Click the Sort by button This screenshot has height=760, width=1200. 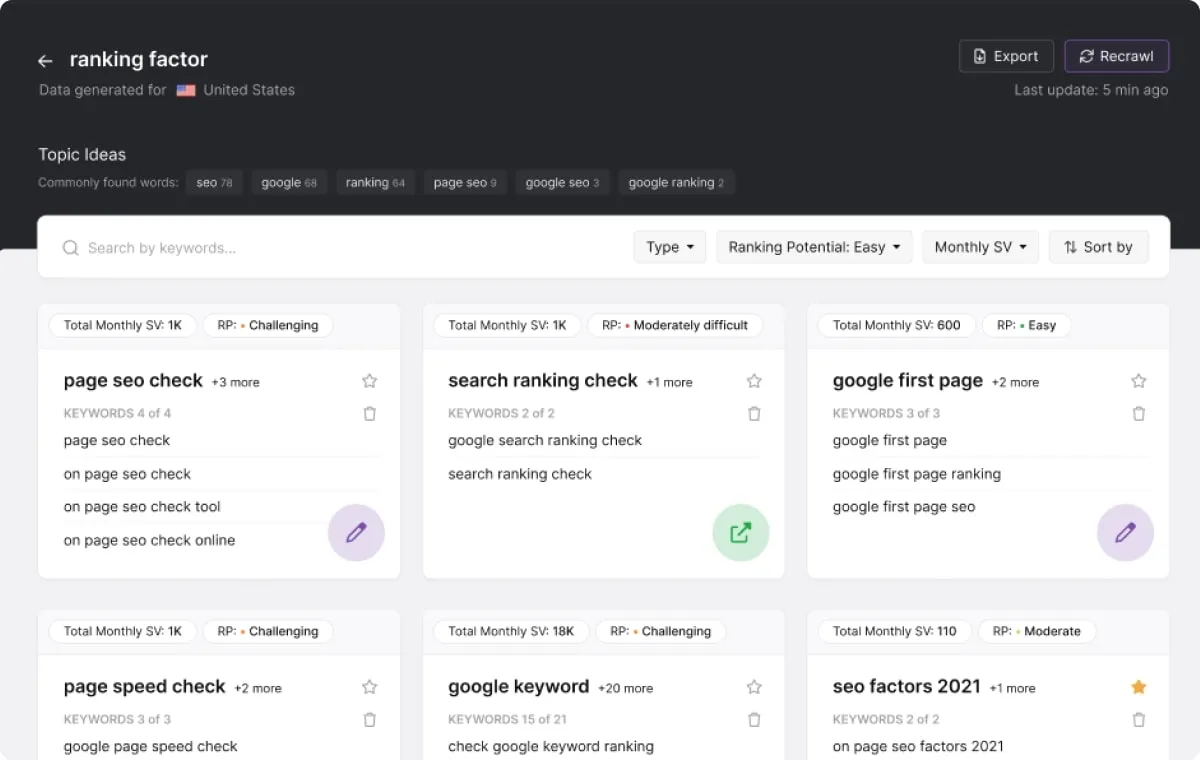pyautogui.click(x=1098, y=247)
